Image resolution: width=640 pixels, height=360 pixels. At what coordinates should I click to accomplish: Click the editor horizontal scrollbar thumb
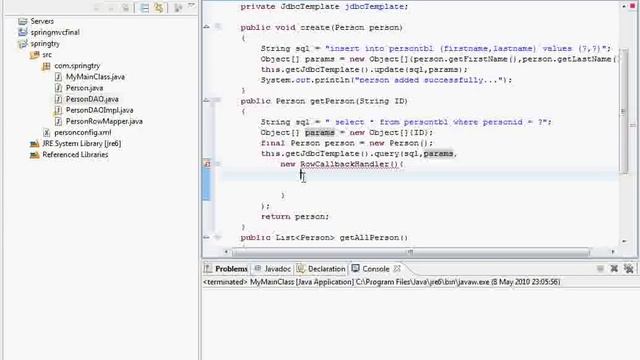(x=411, y=252)
